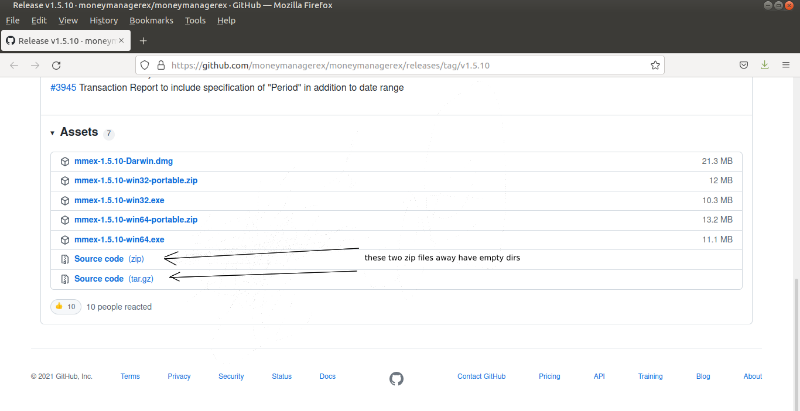Download Source code (tar.gz)
800x411 pixels.
114,279
